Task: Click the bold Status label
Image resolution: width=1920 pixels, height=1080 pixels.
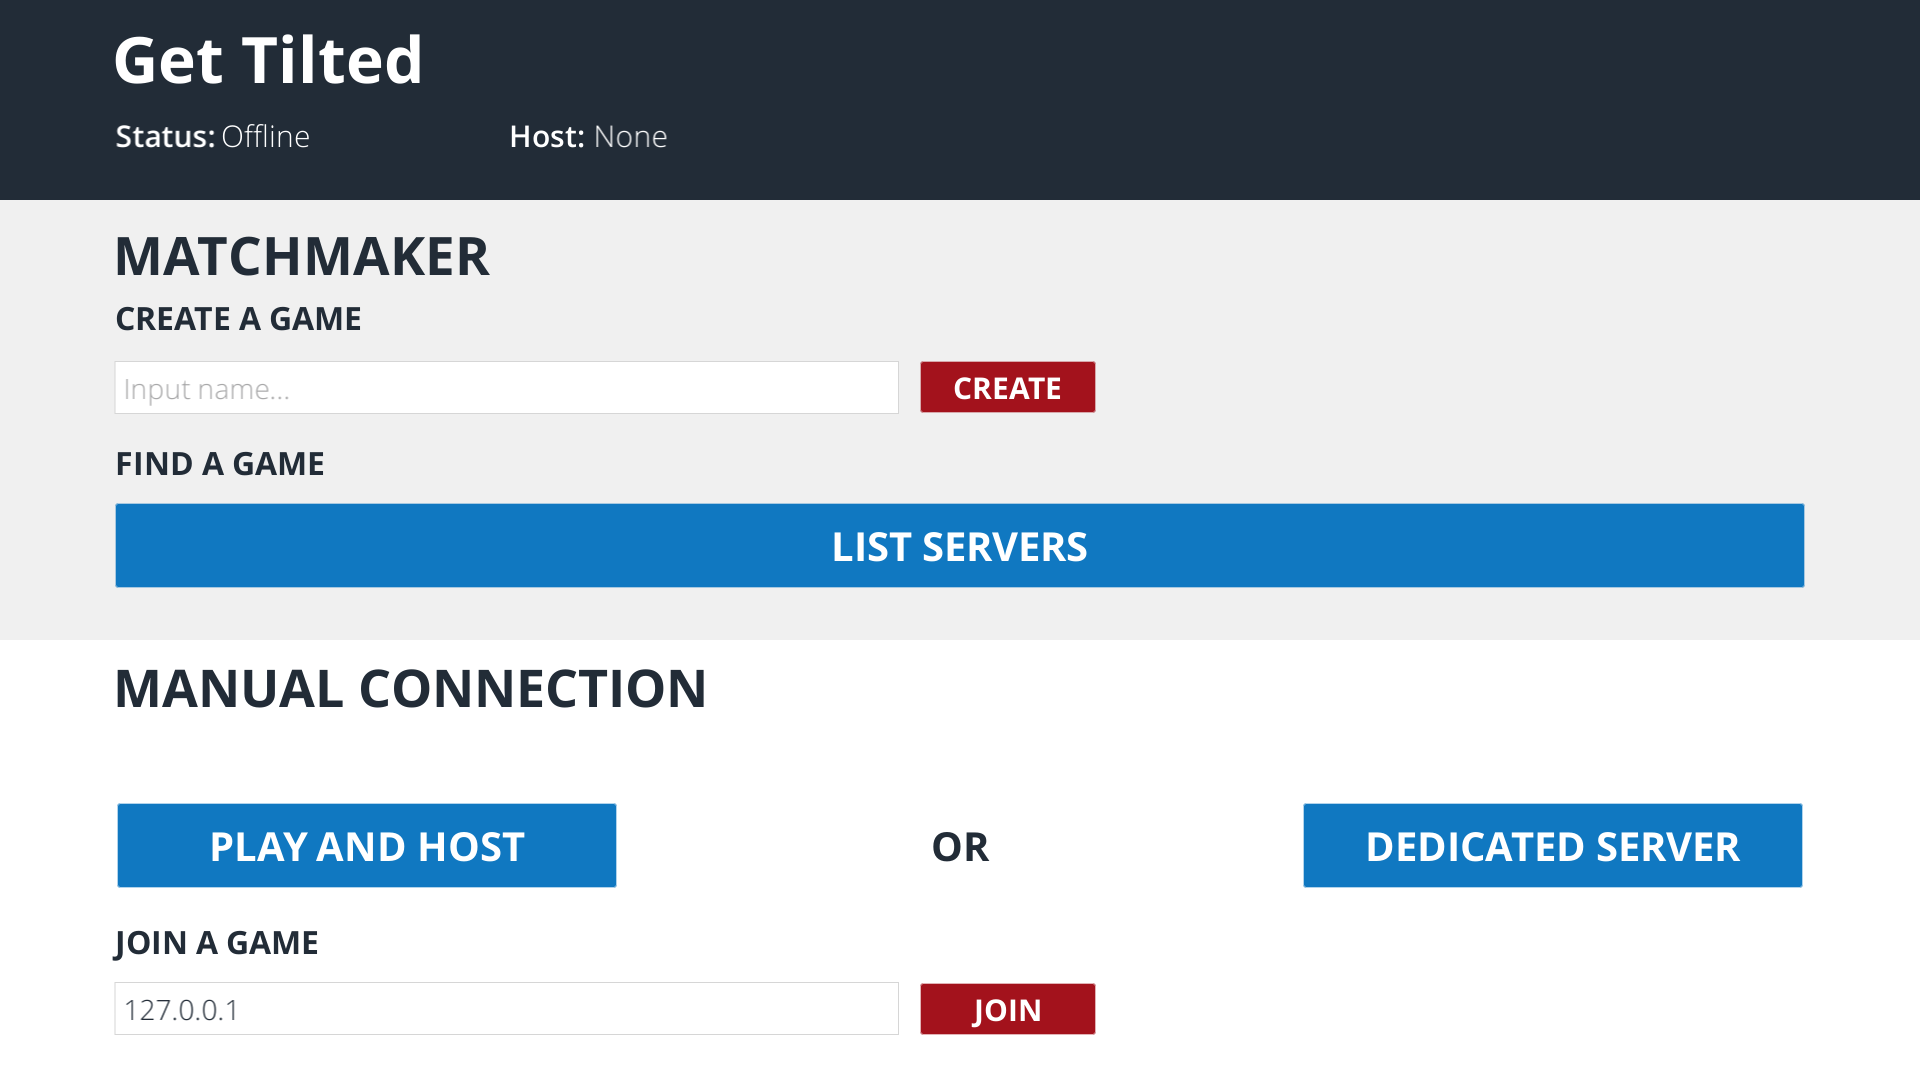Action: click(x=164, y=137)
